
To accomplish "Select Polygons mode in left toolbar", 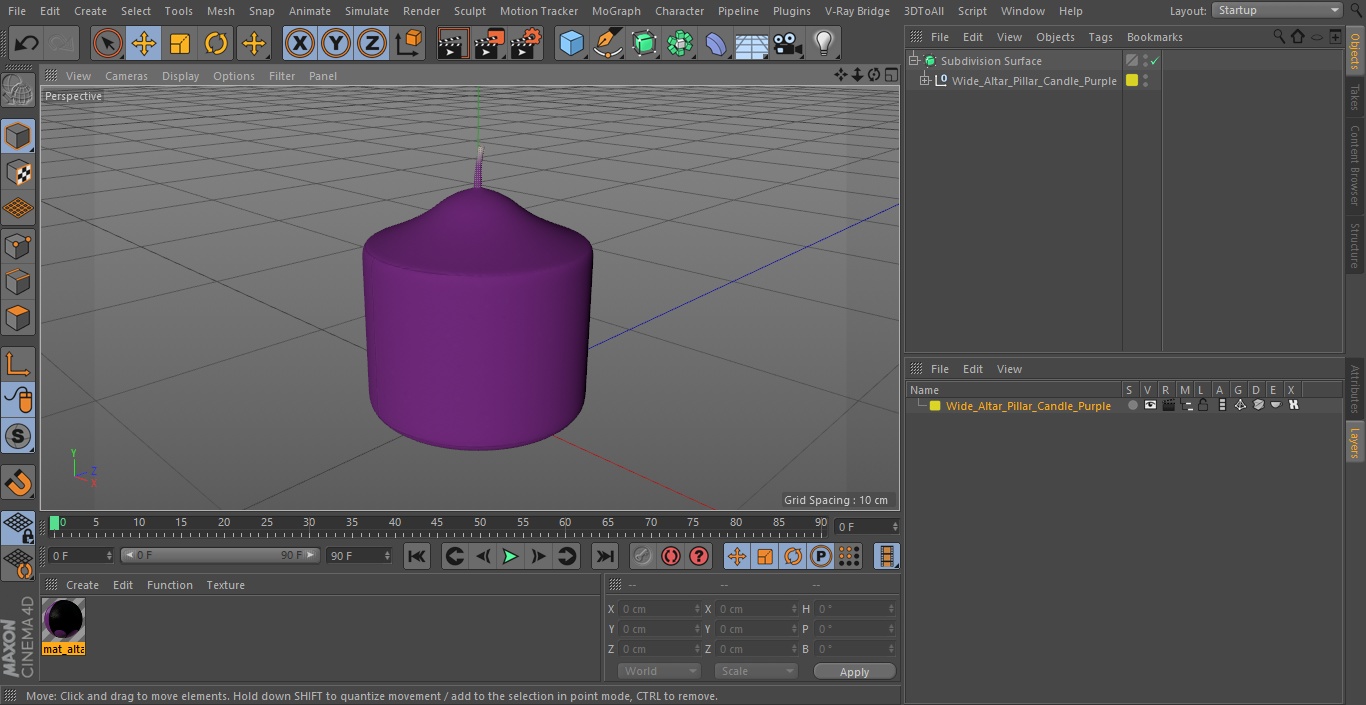I will 18,318.
